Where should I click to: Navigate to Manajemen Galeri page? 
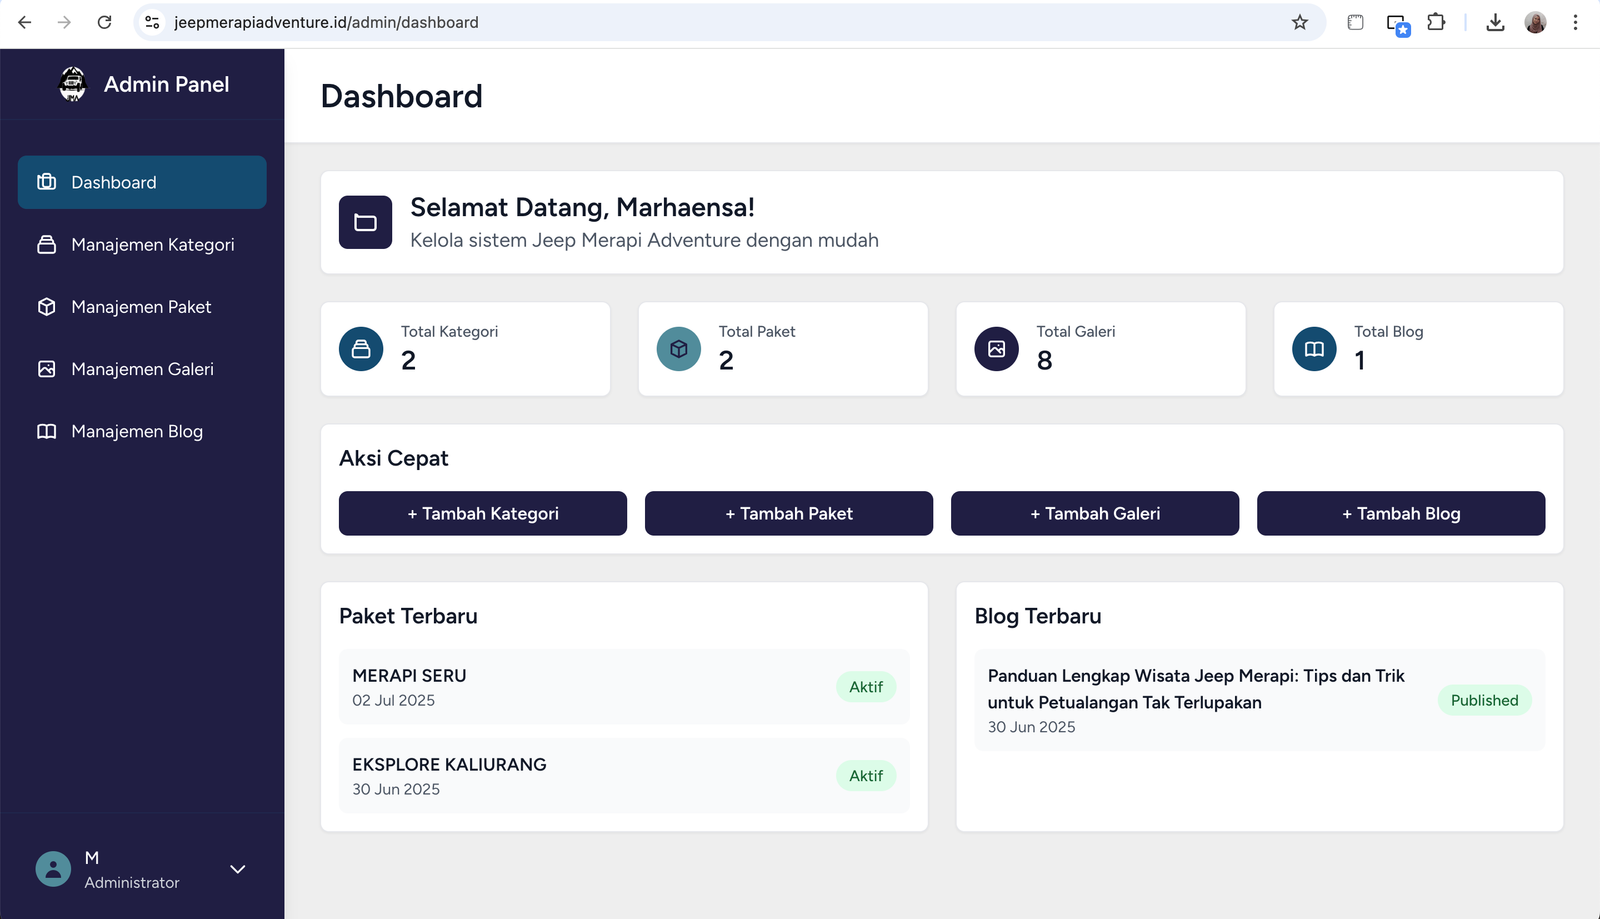[x=142, y=369]
